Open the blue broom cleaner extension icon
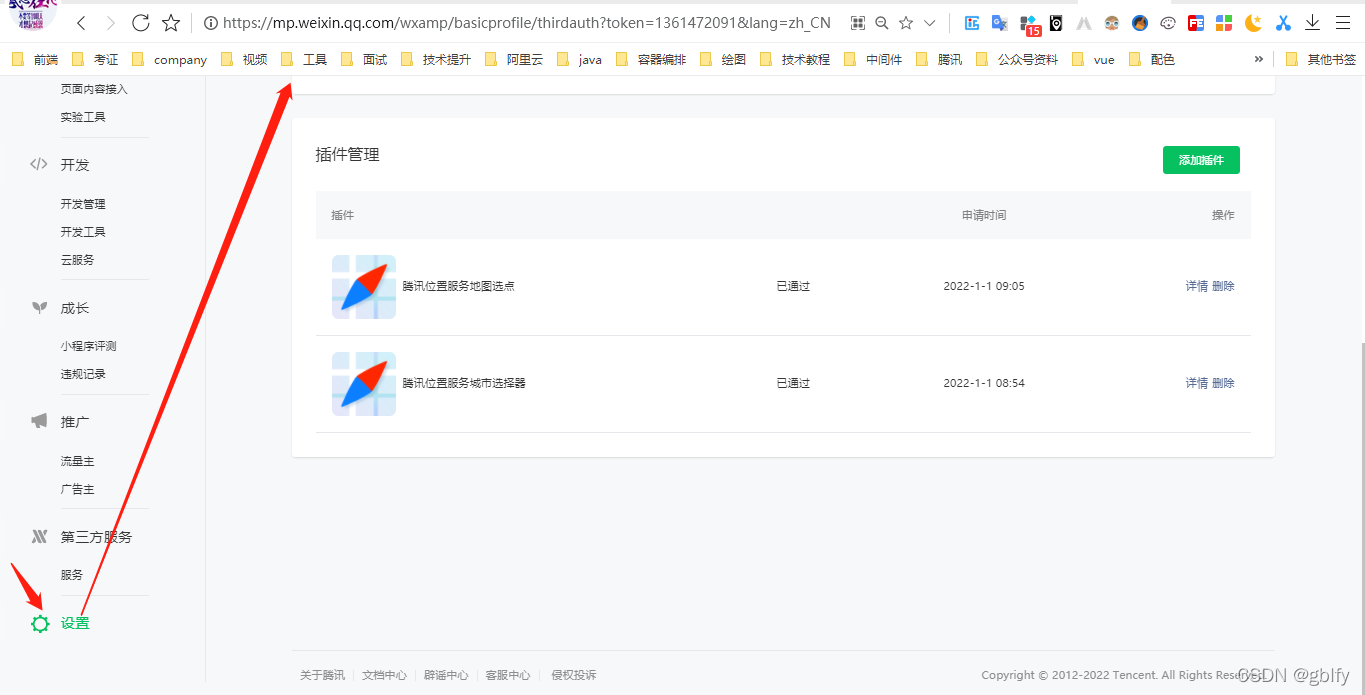This screenshot has width=1365, height=695. (1140, 22)
